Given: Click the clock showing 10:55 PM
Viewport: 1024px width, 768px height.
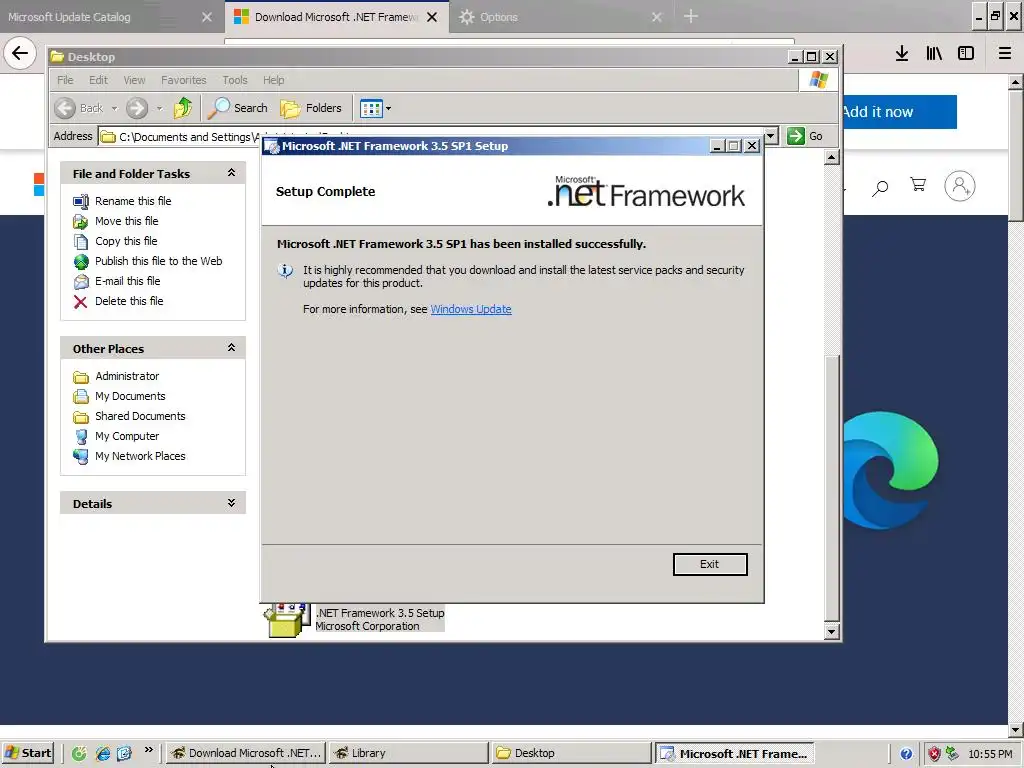Looking at the screenshot, I should point(990,754).
